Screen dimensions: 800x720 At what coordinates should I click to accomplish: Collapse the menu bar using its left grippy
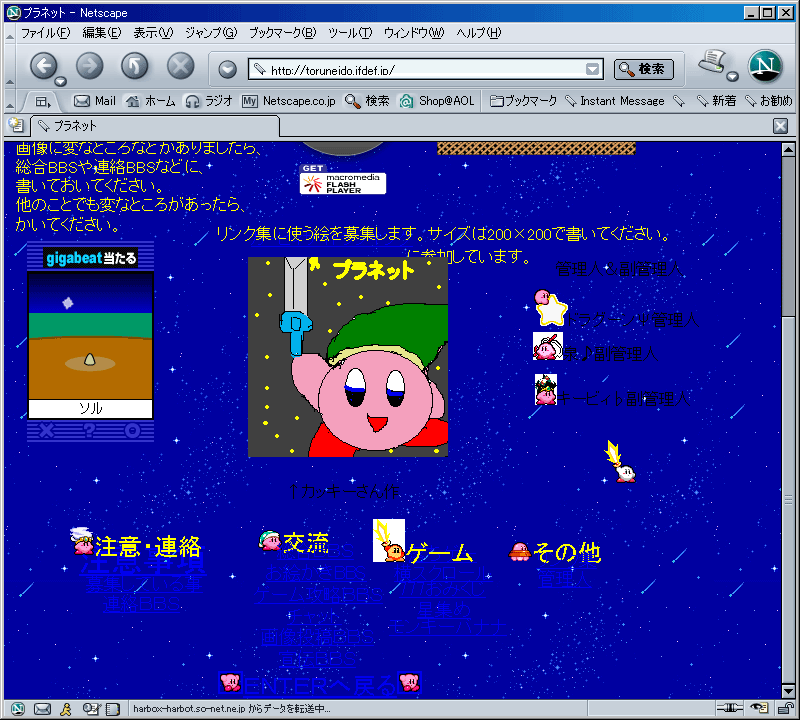(10, 34)
